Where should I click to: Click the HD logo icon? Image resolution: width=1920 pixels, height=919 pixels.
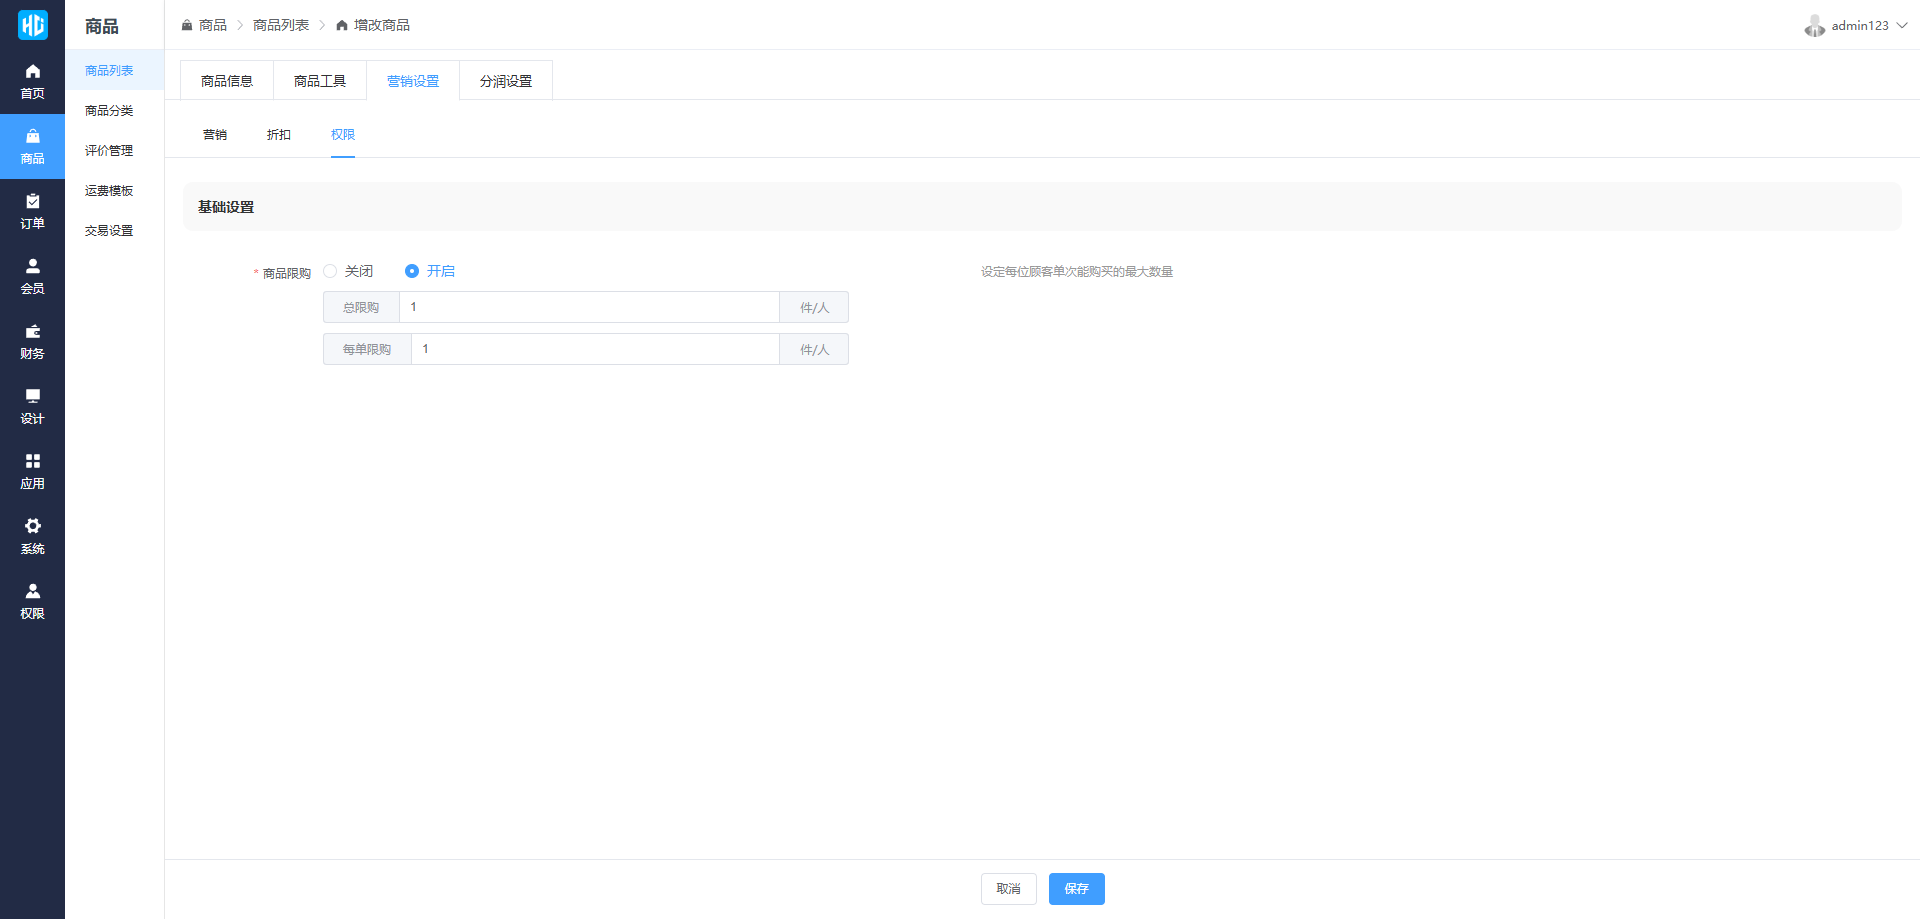(x=32, y=25)
